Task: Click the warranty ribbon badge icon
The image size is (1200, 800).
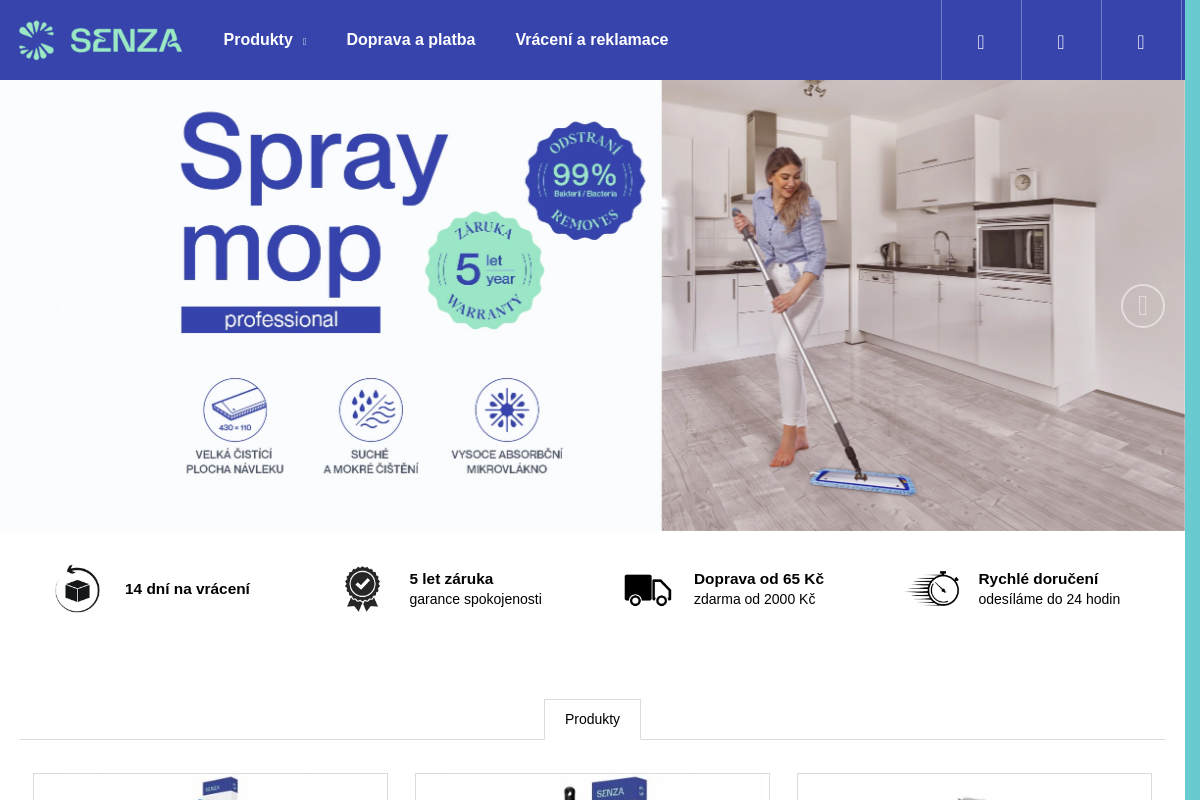Action: pos(362,589)
